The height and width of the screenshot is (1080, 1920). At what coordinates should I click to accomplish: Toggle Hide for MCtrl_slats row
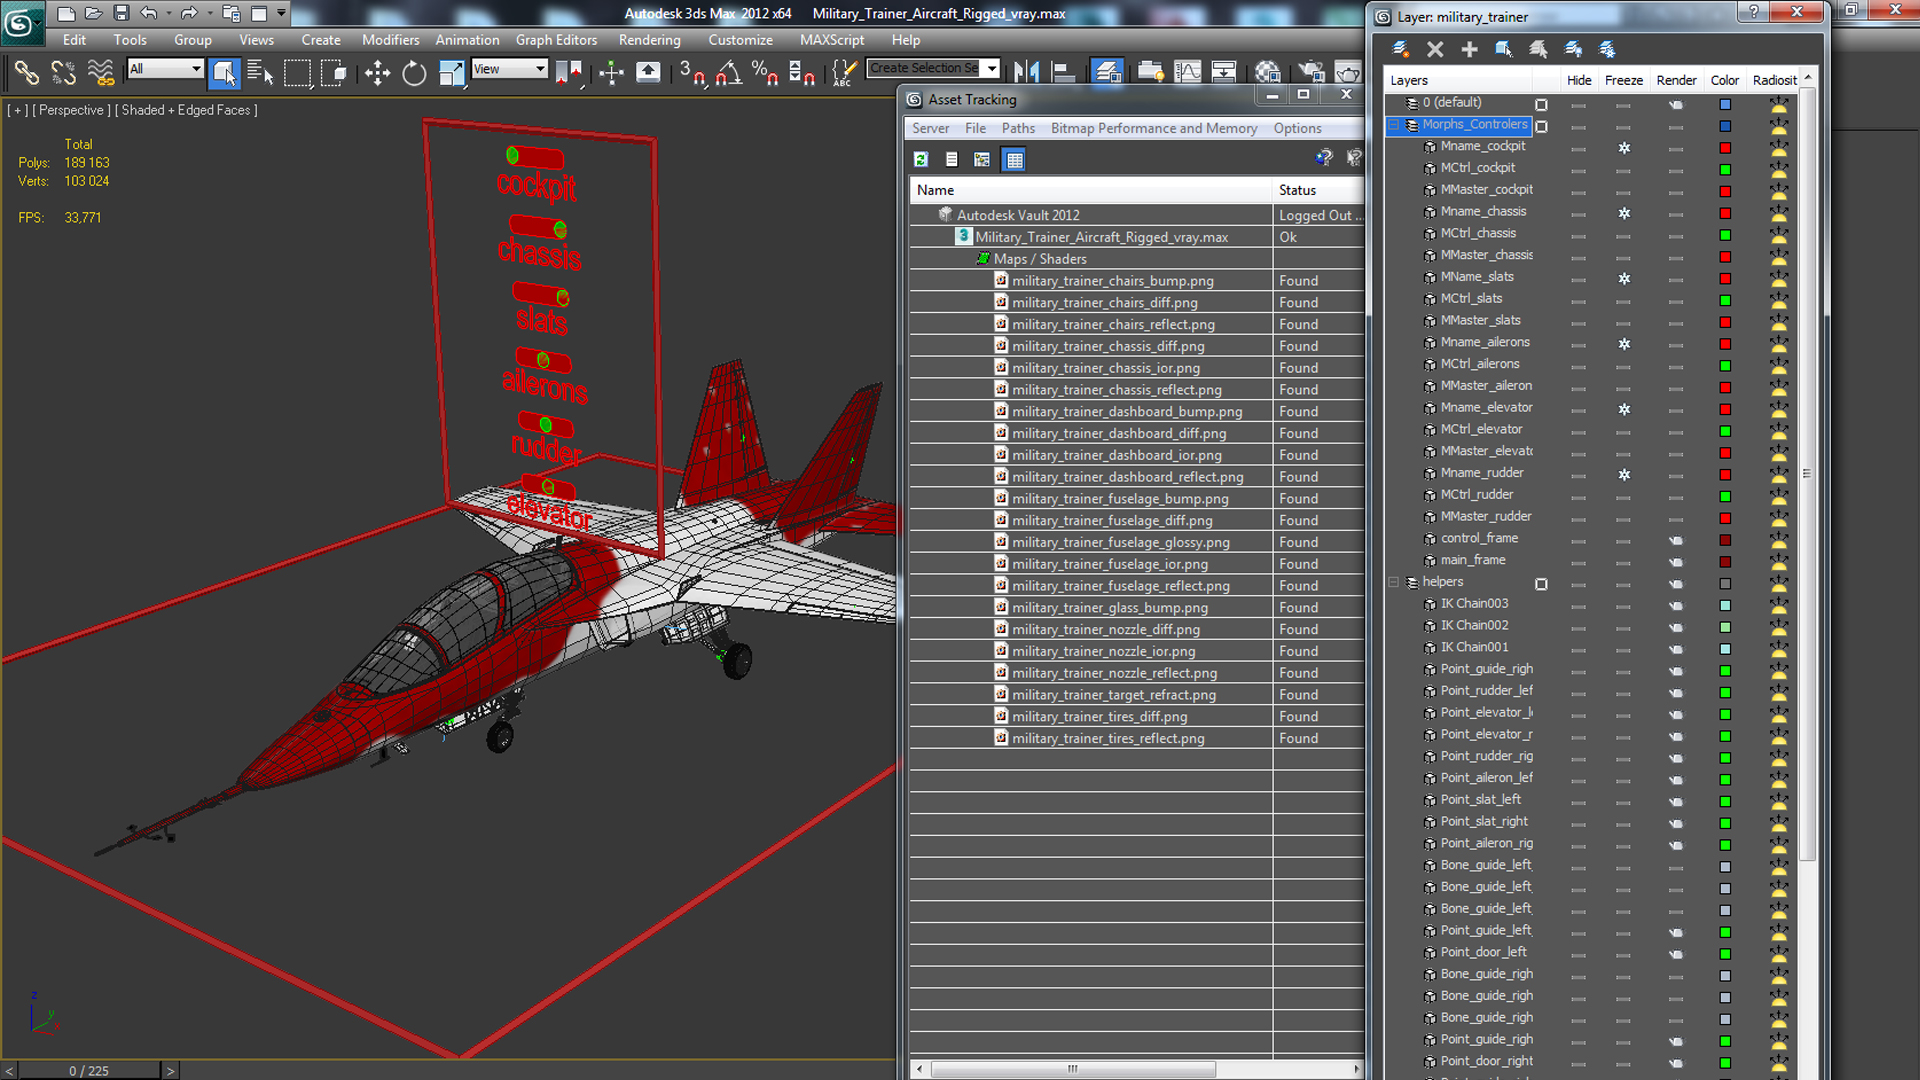(1579, 300)
